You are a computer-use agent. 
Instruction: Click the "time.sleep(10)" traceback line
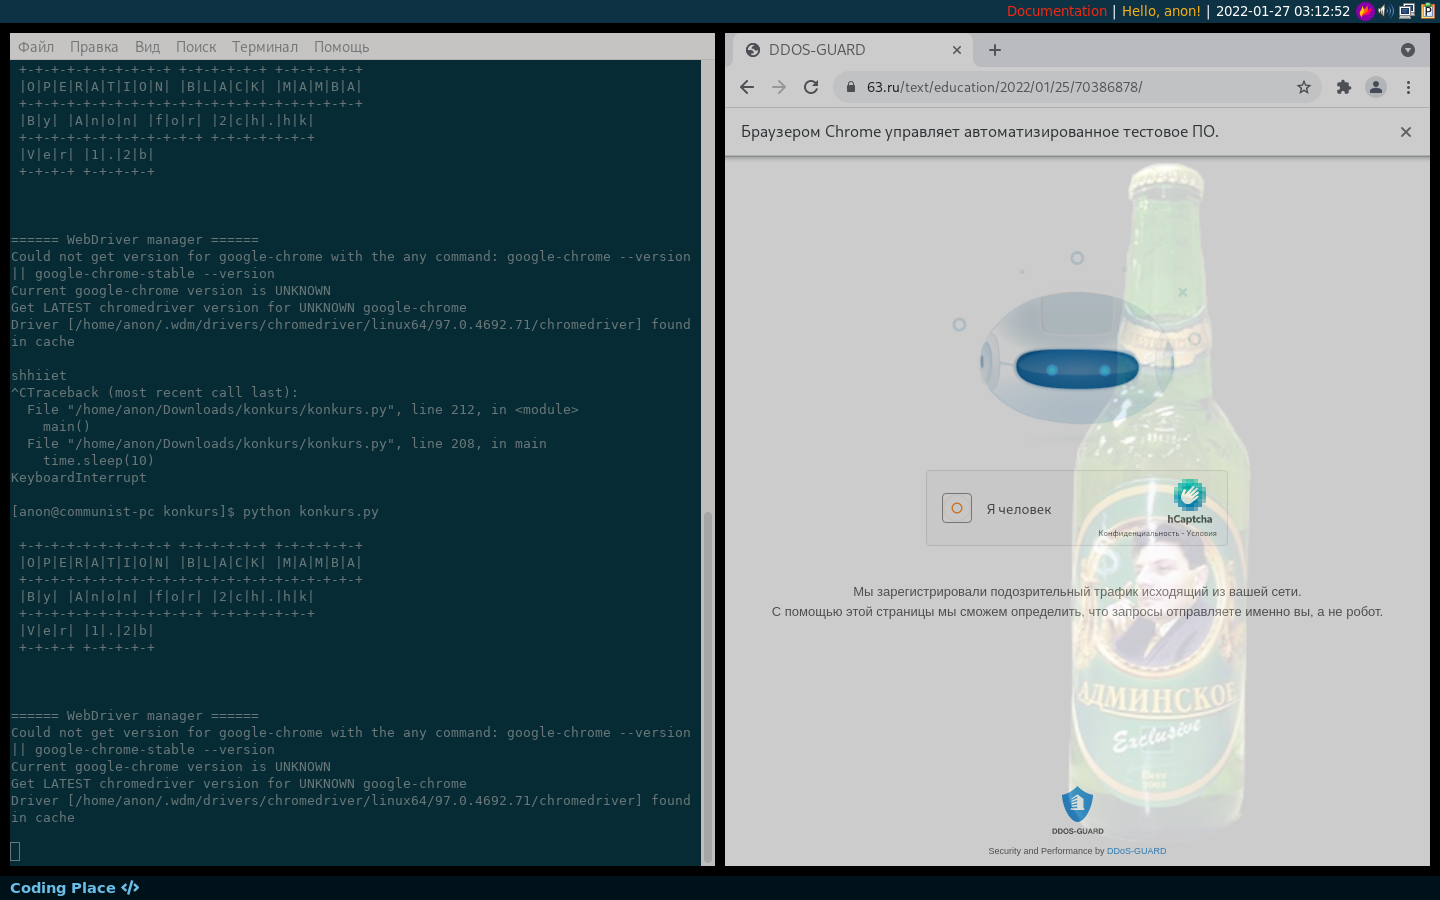[x=97, y=461]
